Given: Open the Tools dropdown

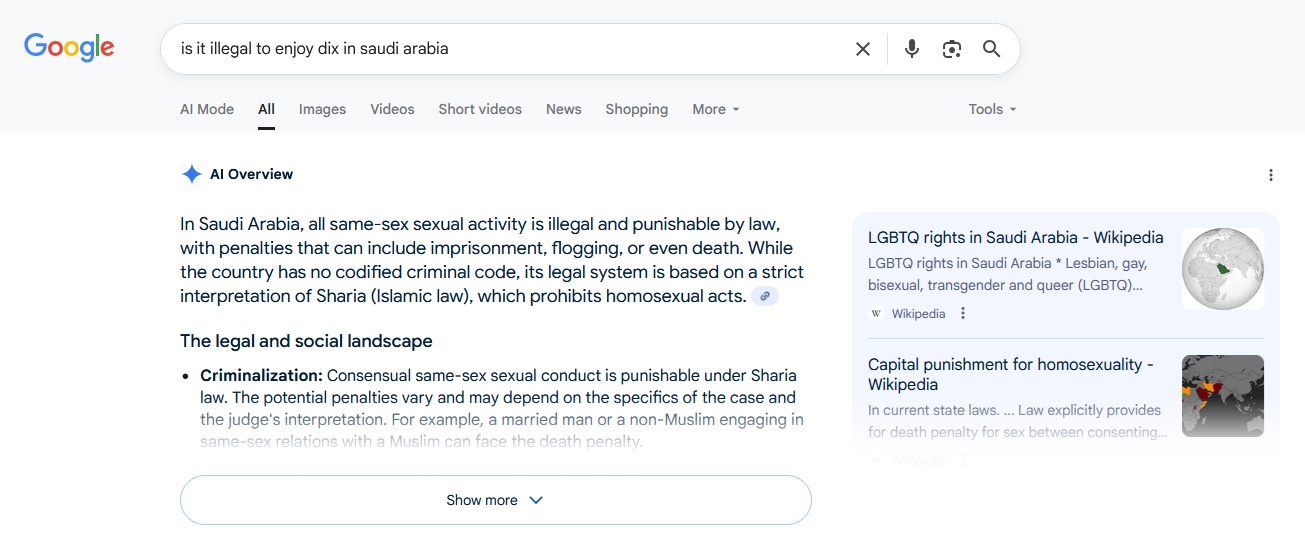Looking at the screenshot, I should (991, 109).
